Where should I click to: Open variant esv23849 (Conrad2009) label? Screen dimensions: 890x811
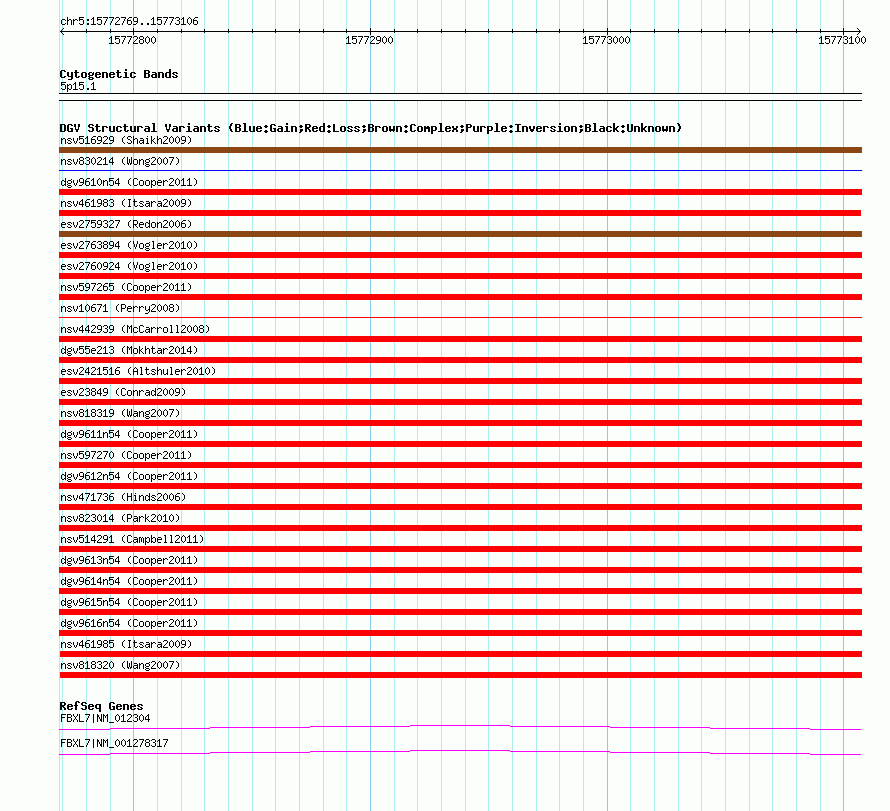(x=123, y=392)
